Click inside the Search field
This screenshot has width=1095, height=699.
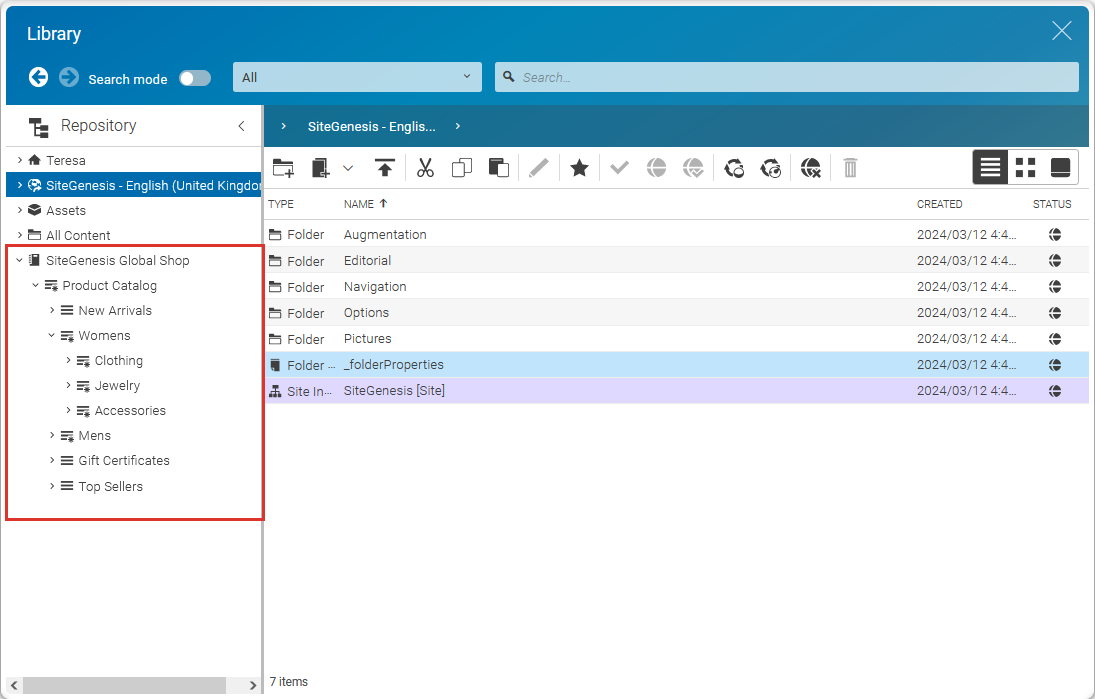click(x=787, y=76)
